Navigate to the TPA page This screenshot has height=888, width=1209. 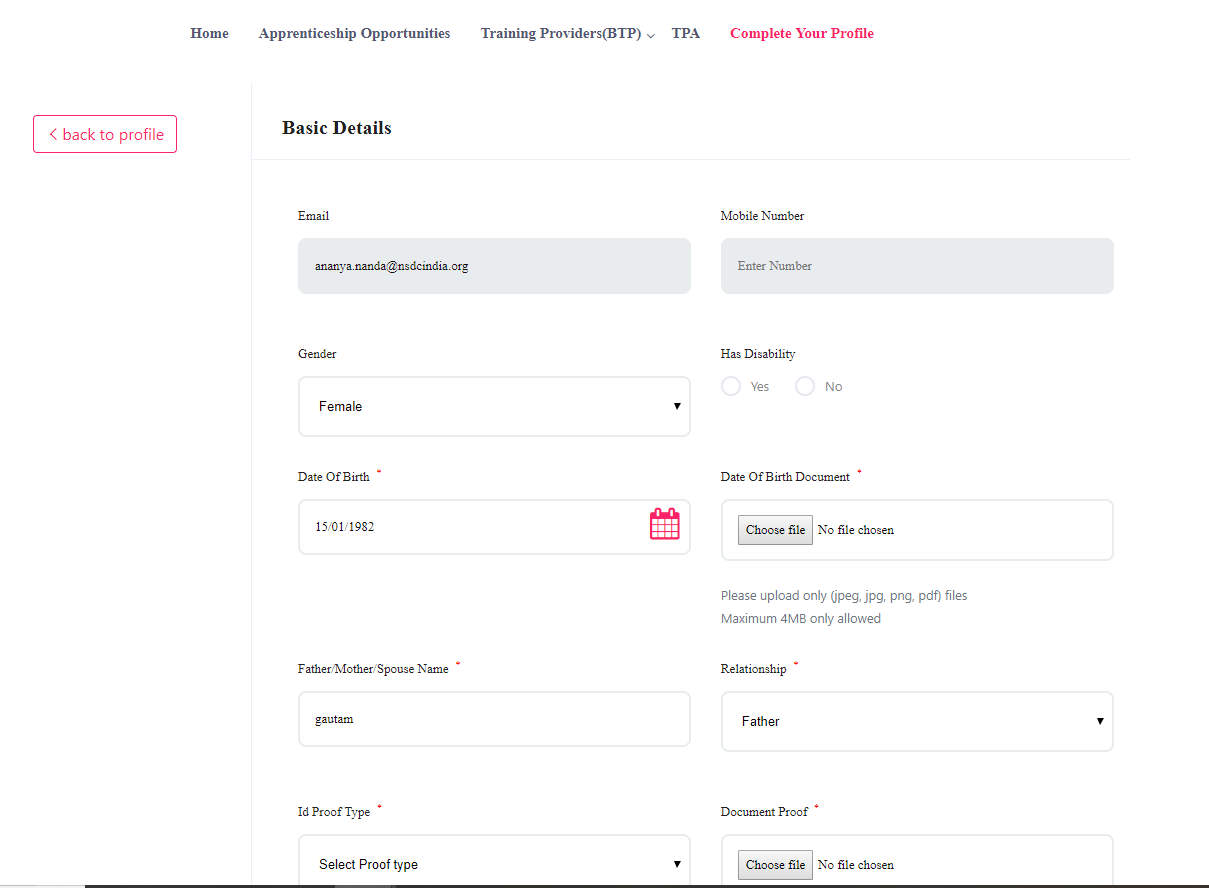(685, 34)
